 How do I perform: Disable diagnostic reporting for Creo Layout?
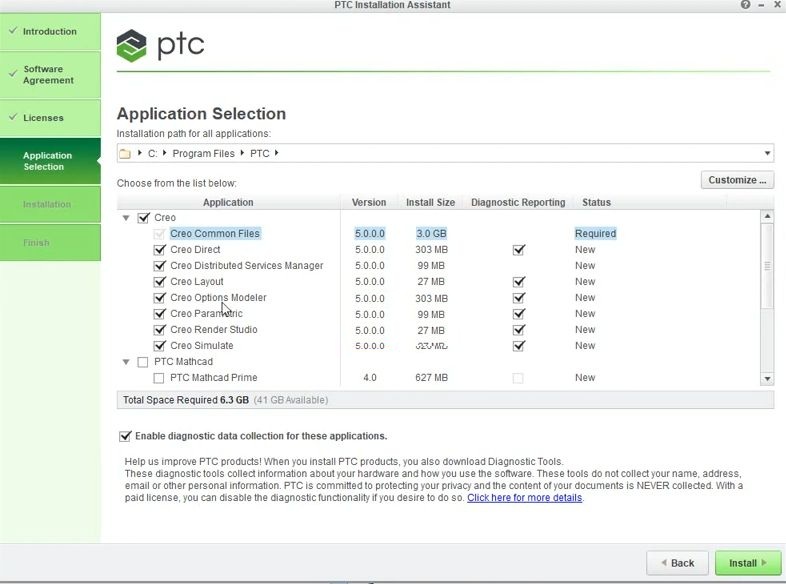(519, 282)
